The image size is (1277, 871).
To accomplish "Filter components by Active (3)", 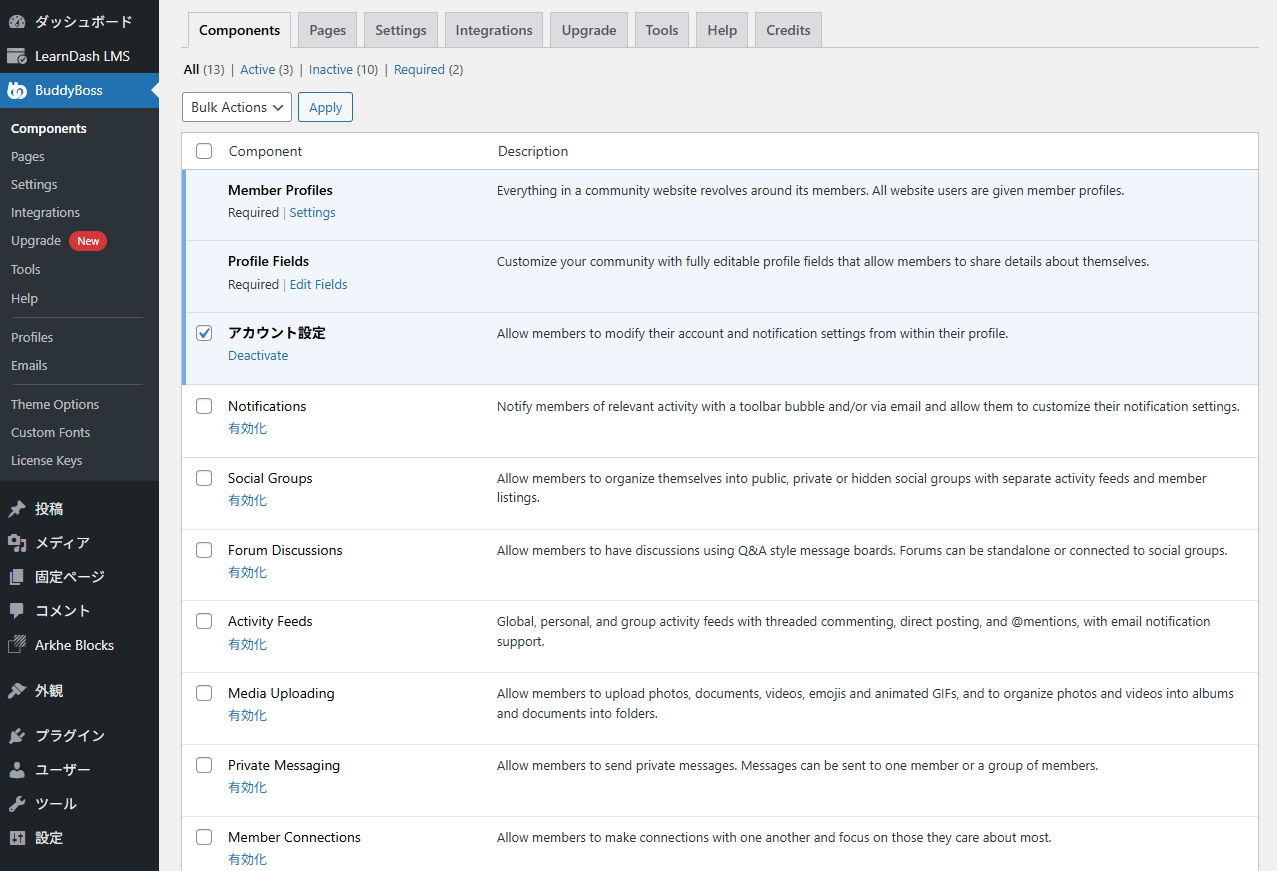I will 266,69.
